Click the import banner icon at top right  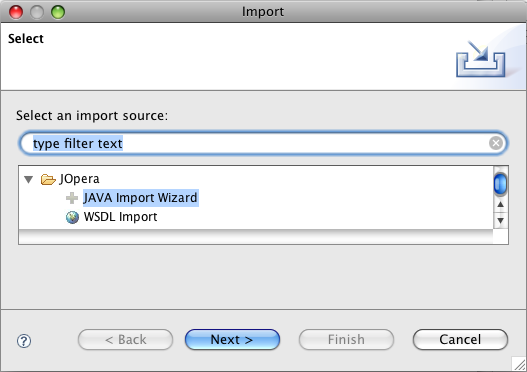tap(481, 59)
